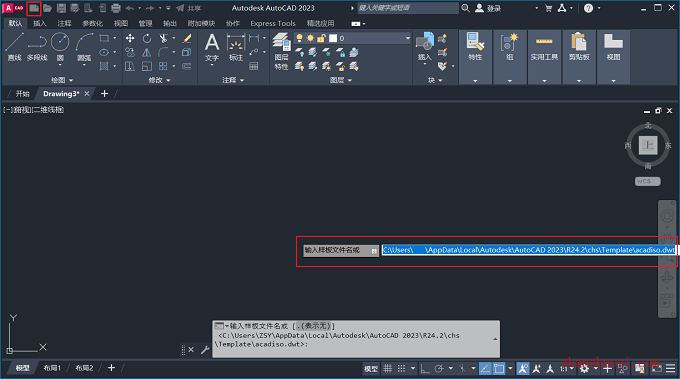
Task: Click the Plot printer icon in quick access toolbar
Action: tap(116, 8)
